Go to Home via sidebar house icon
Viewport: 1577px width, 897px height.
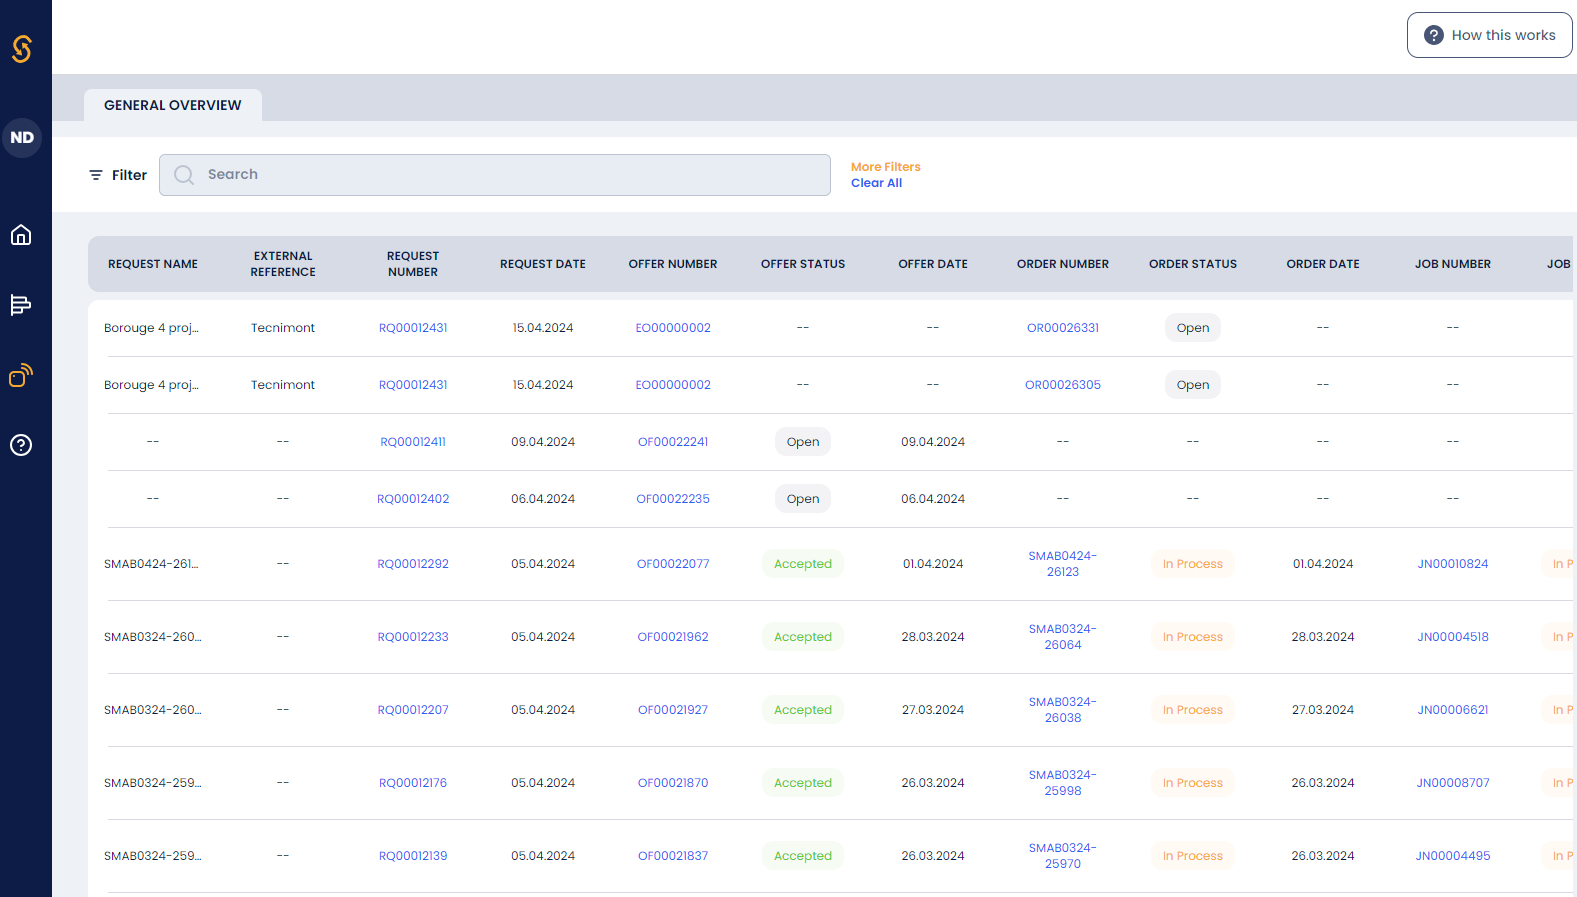(21, 235)
